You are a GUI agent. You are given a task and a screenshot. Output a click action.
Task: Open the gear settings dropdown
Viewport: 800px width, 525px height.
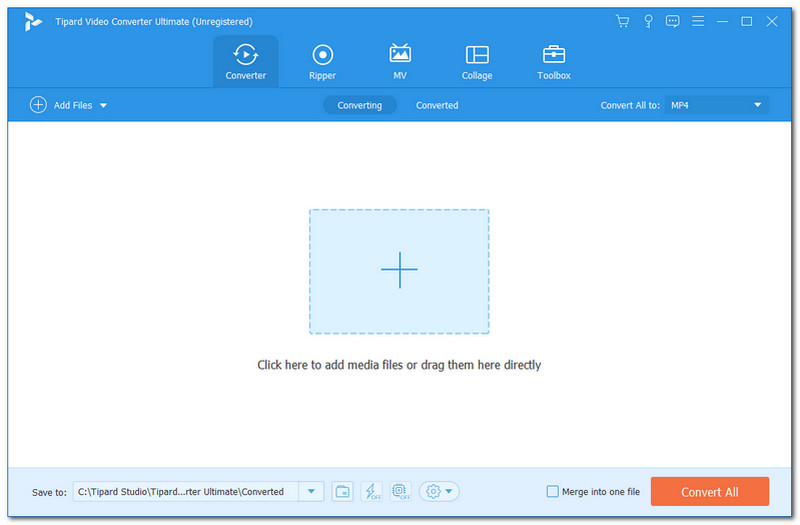point(439,492)
